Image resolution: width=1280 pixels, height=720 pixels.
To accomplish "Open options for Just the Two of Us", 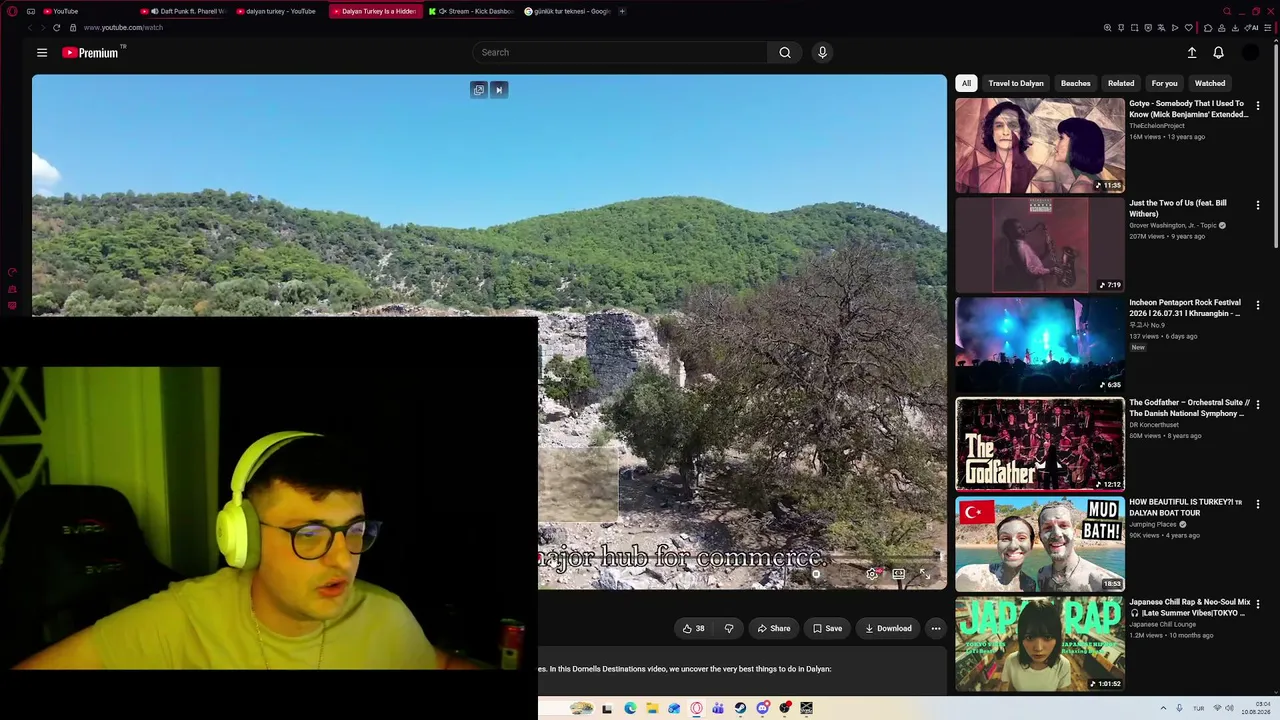I will point(1258,205).
